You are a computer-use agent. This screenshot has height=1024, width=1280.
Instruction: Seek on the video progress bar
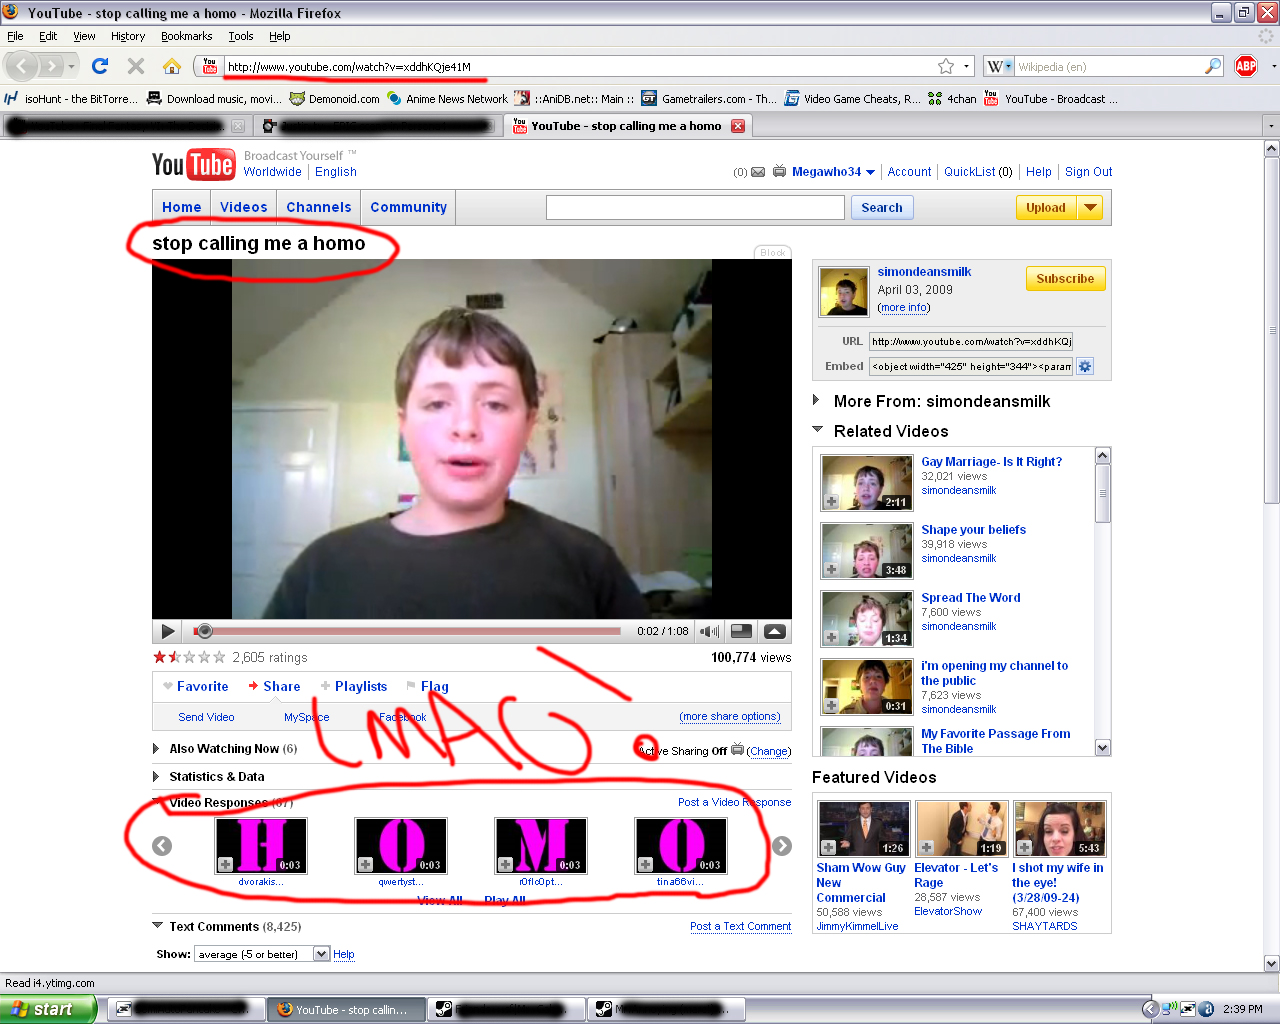(x=407, y=631)
